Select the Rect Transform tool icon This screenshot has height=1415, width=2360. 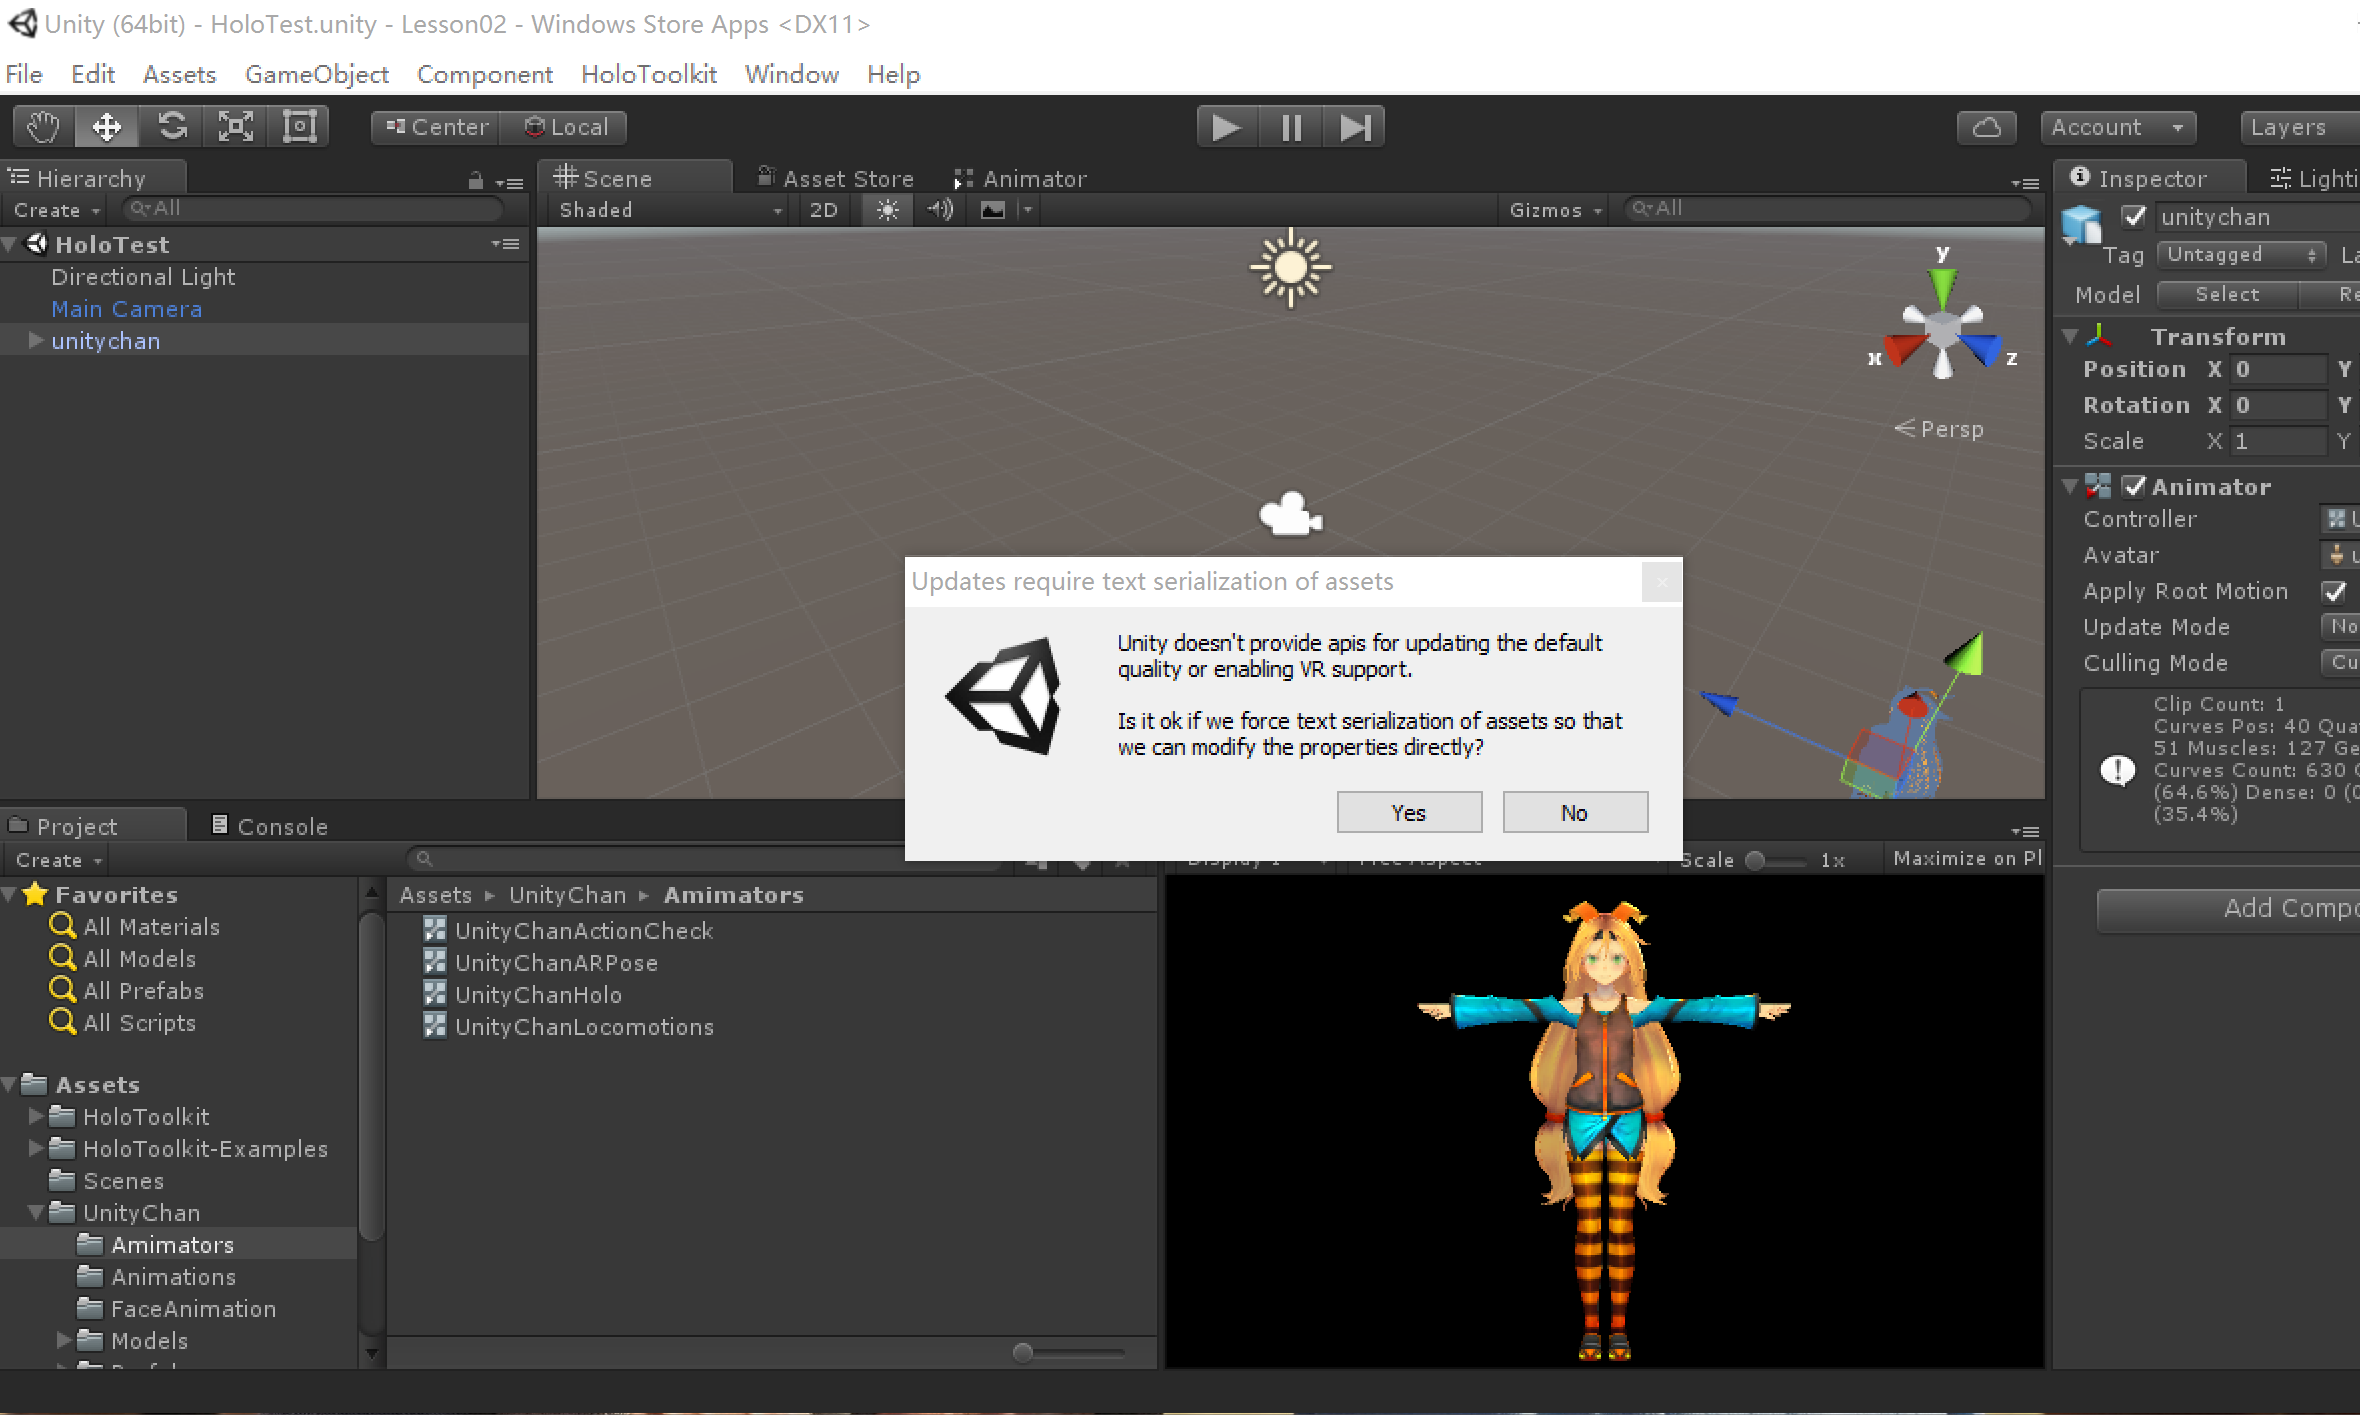(299, 127)
